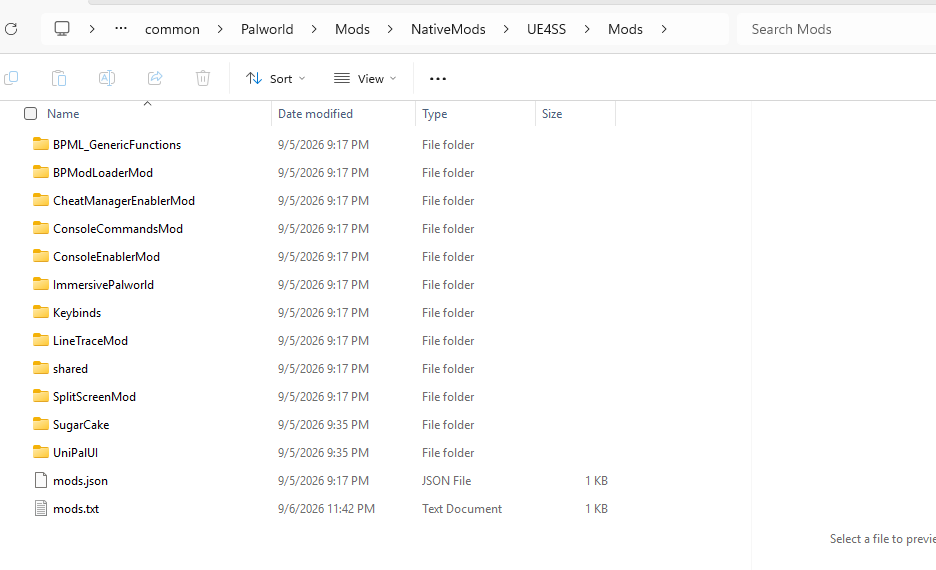Image resolution: width=936 pixels, height=570 pixels.
Task: Expand chevron after the This PC icon
Action: 91,29
